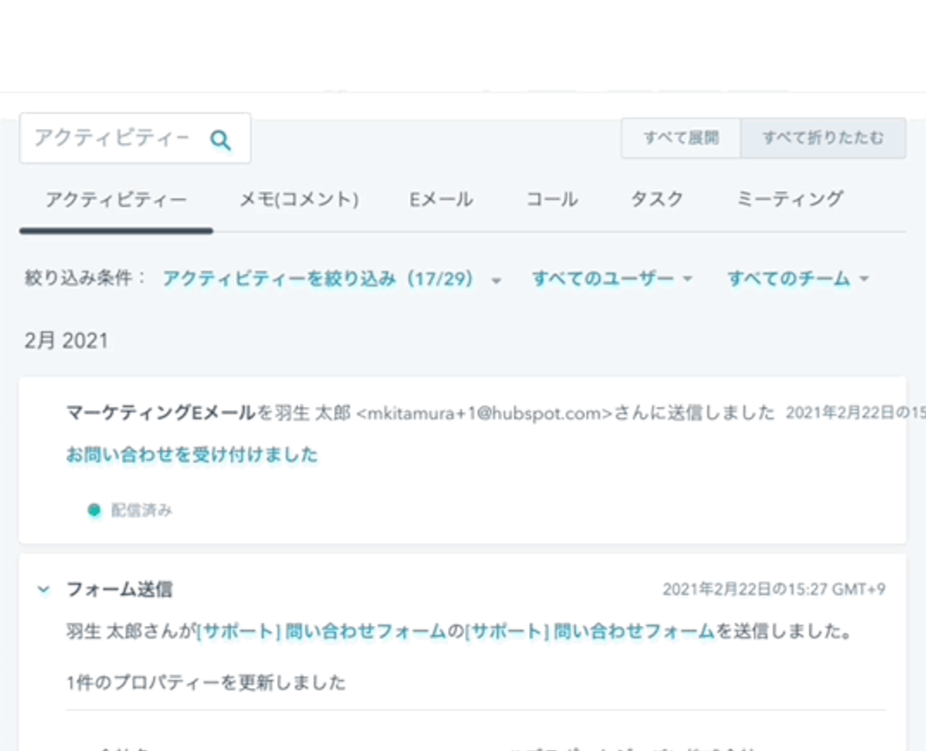Click the 2021年2月22日の15:27 GMT+9 timestamp
This screenshot has height=751, width=926.
click(774, 589)
